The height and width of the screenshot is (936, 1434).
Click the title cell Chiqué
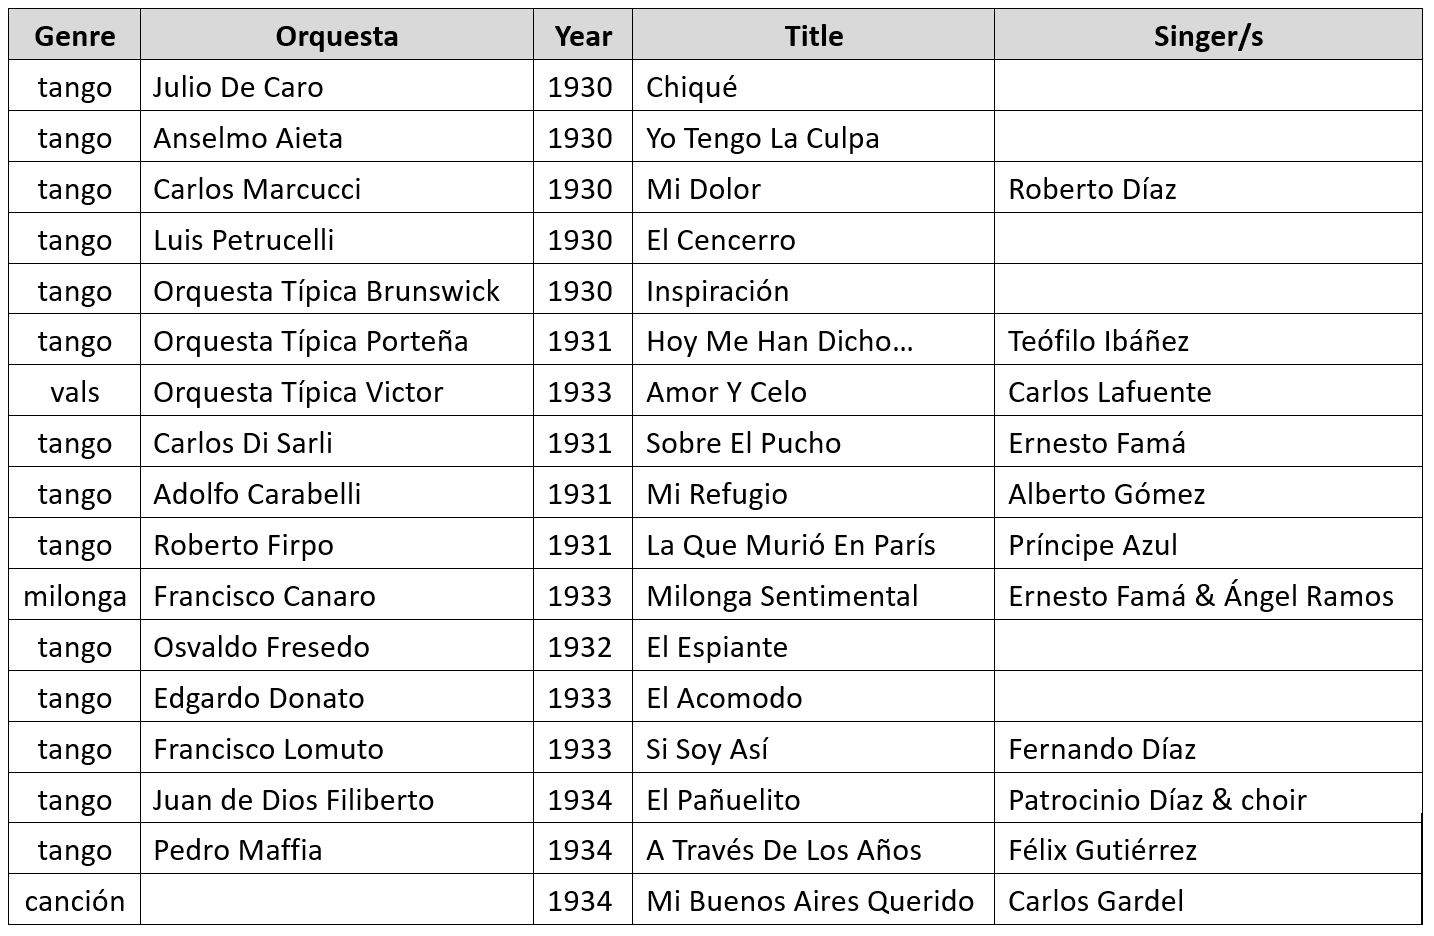pos(692,87)
